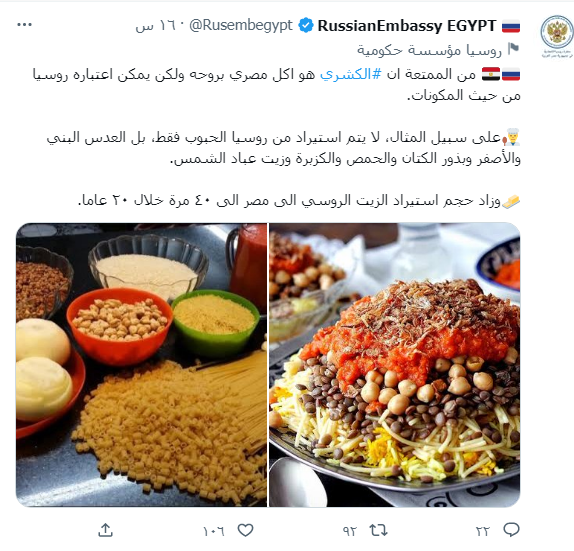Open the الكشري hashtag
The image size is (574, 551).
point(351,74)
